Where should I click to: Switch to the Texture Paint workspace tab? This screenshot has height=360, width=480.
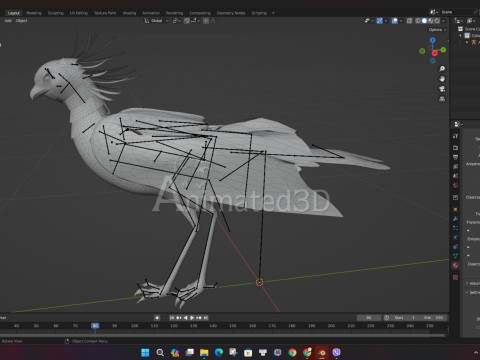pyautogui.click(x=105, y=13)
